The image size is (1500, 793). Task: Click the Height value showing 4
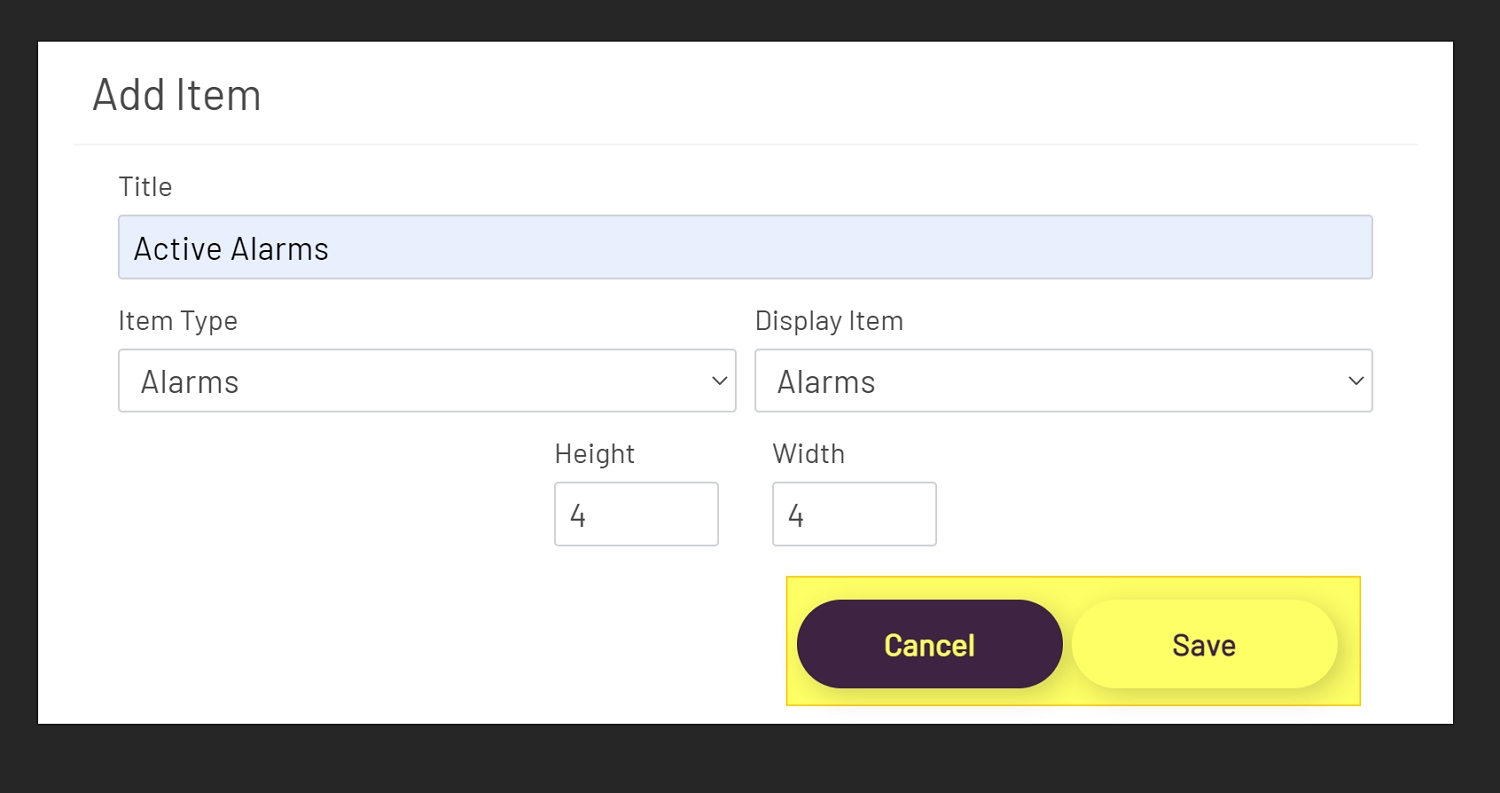[578, 514]
